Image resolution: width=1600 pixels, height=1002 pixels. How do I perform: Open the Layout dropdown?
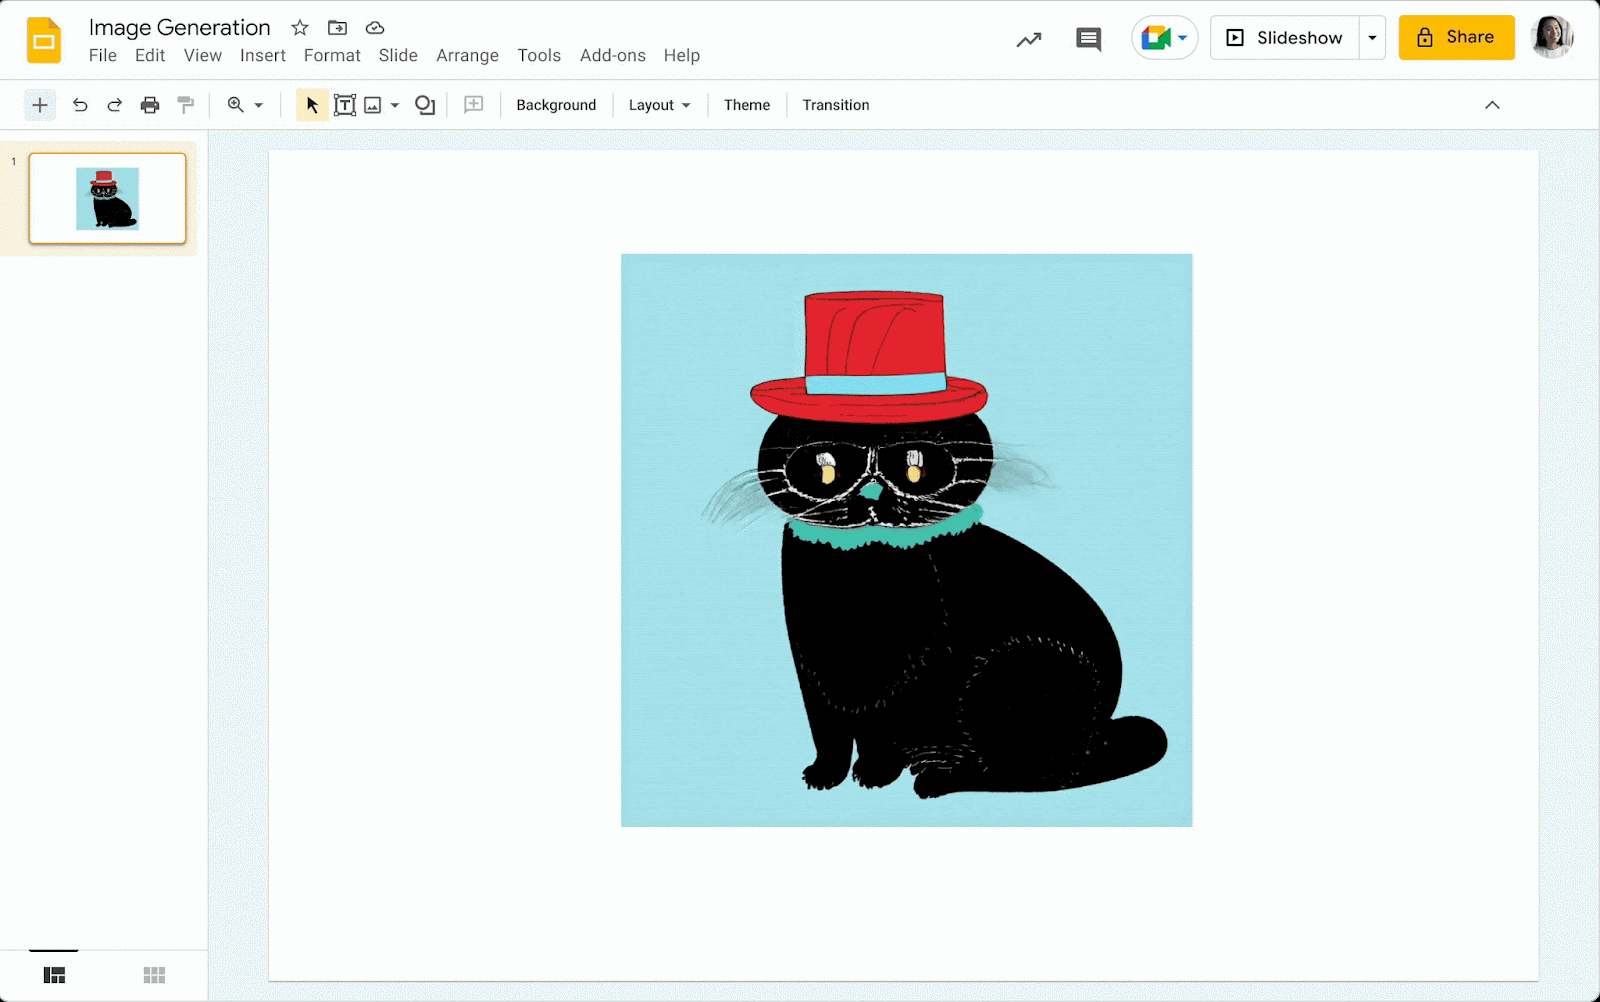[659, 104]
